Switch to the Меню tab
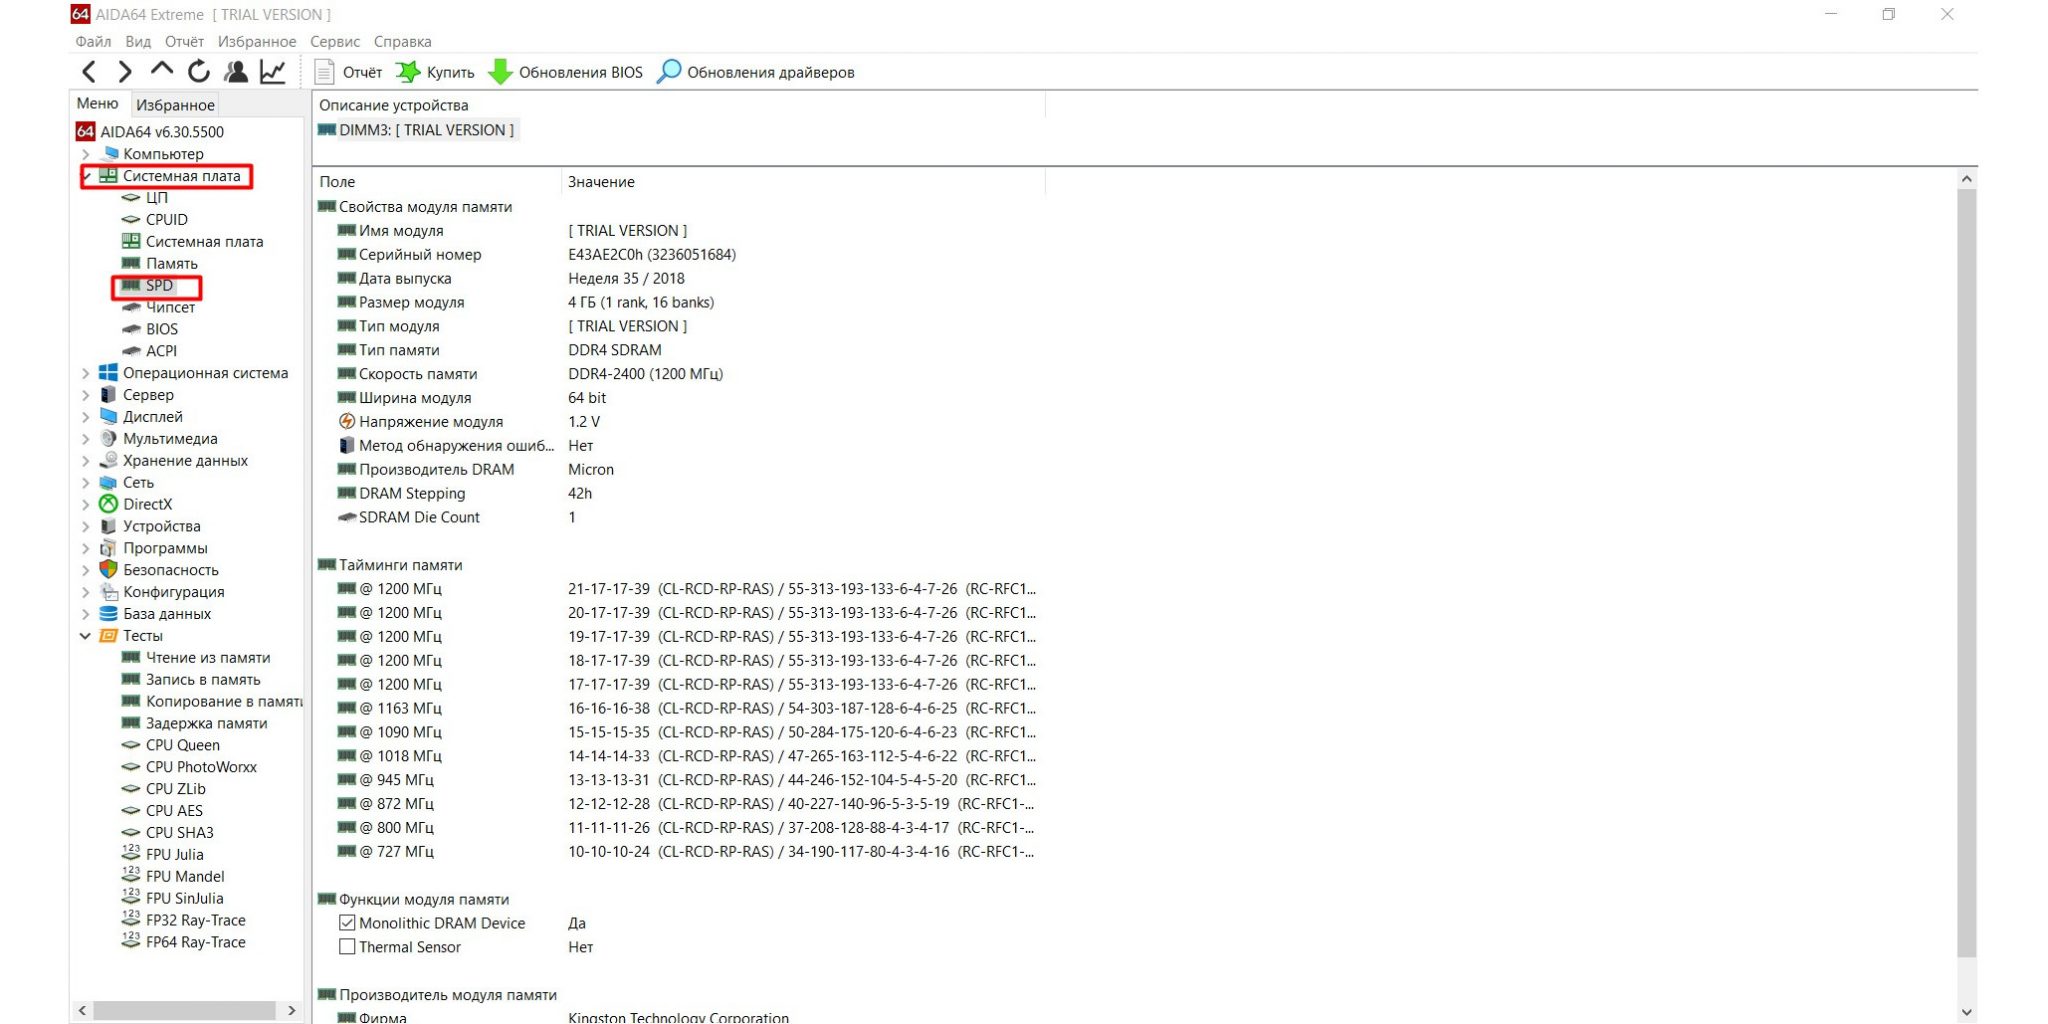 97,104
